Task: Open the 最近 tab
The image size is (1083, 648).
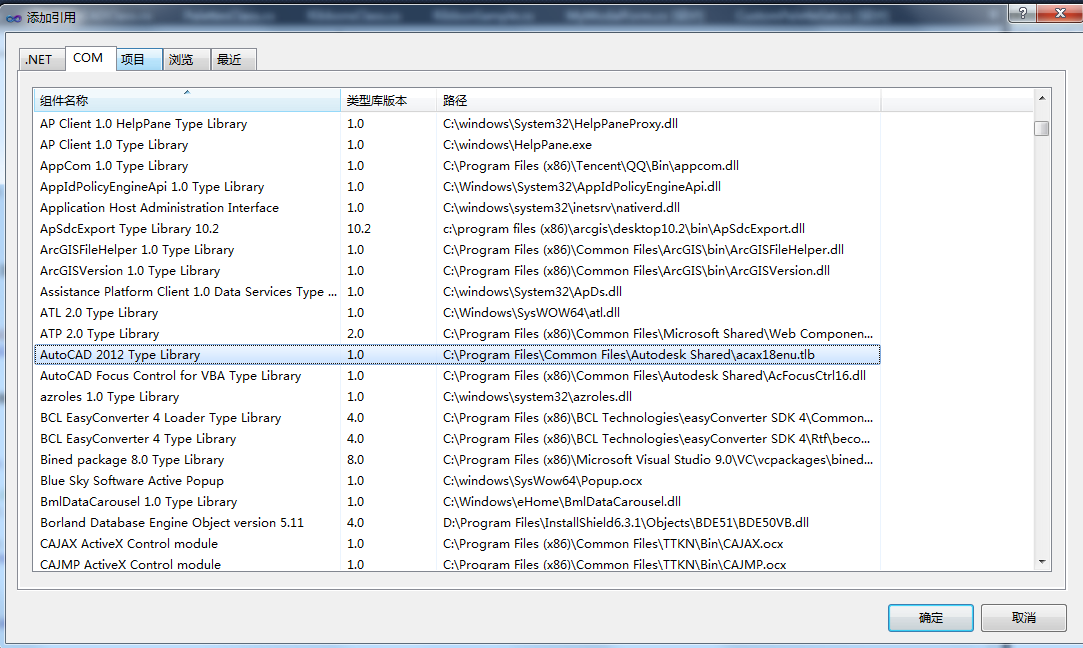Action: tap(233, 60)
